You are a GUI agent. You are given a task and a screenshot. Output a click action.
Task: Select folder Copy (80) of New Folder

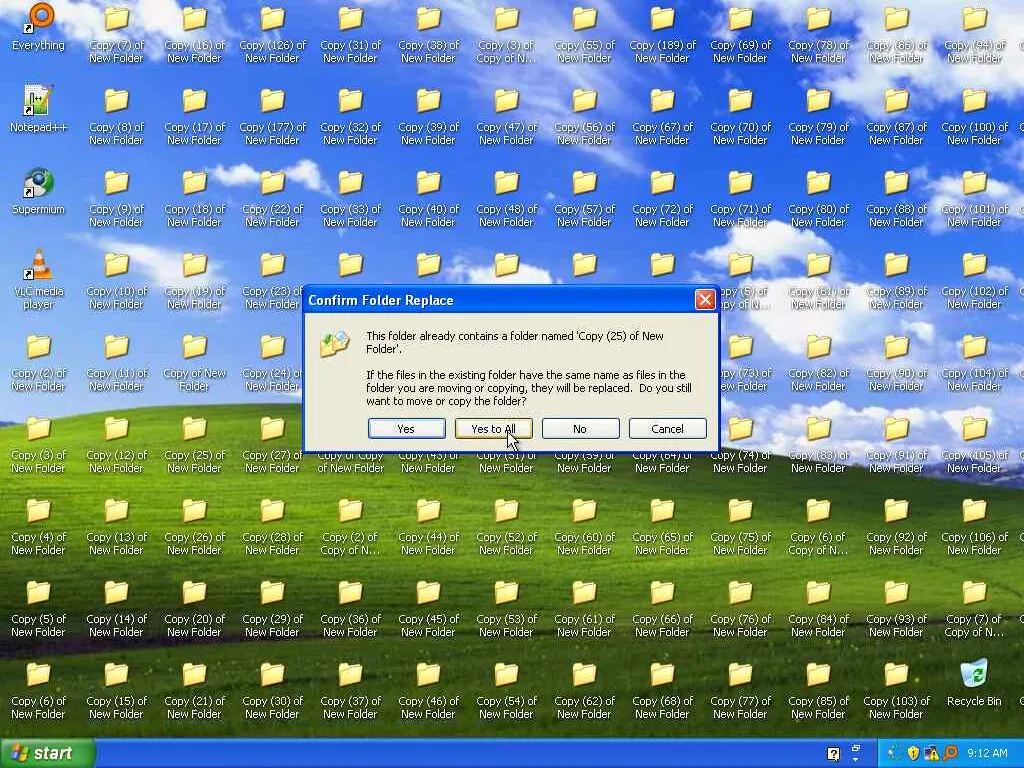point(818,200)
